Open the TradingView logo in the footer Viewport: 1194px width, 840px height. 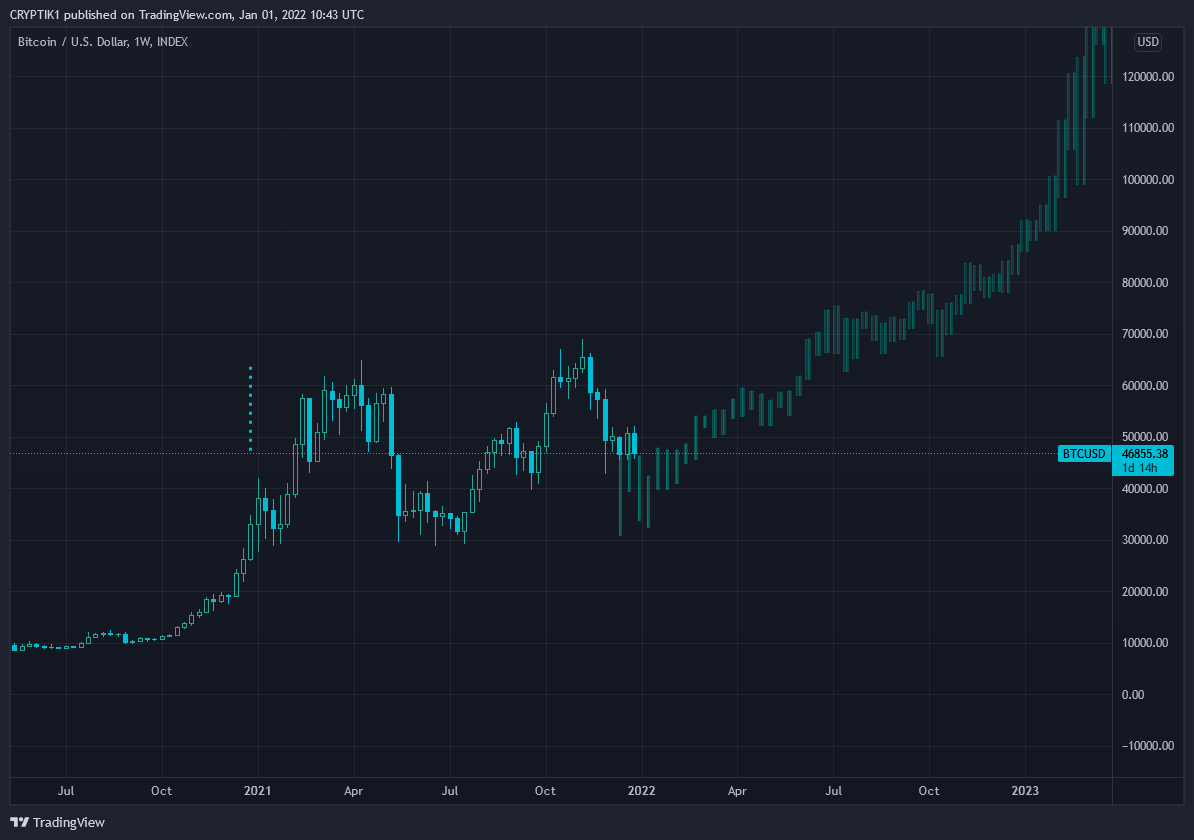click(58, 822)
